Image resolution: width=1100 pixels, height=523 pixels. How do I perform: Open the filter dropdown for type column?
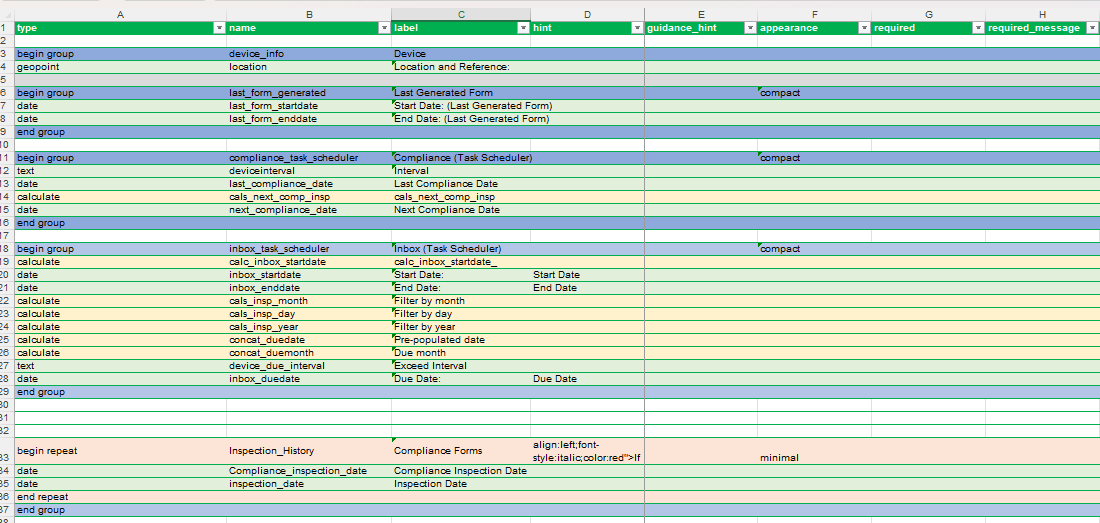(220, 28)
